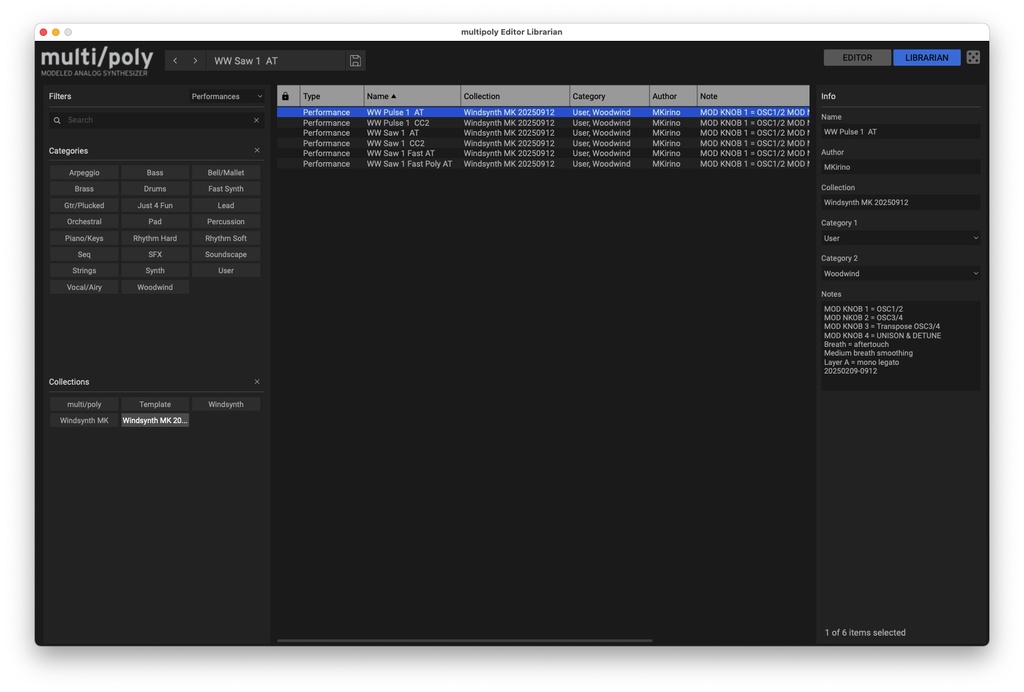This screenshot has width=1024, height=692.
Task: Enable the Brass category filter
Action: (83, 188)
